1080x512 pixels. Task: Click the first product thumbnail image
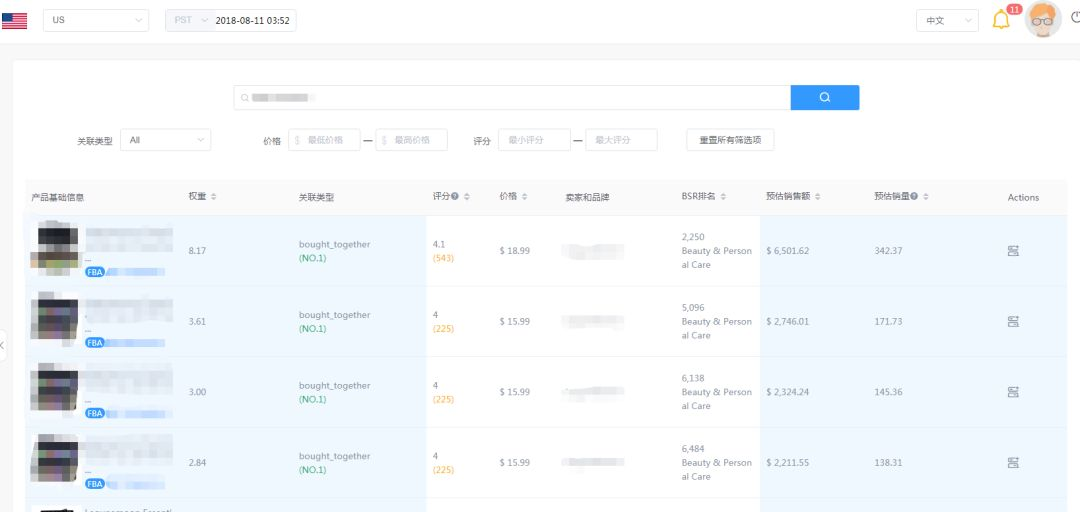coord(56,248)
